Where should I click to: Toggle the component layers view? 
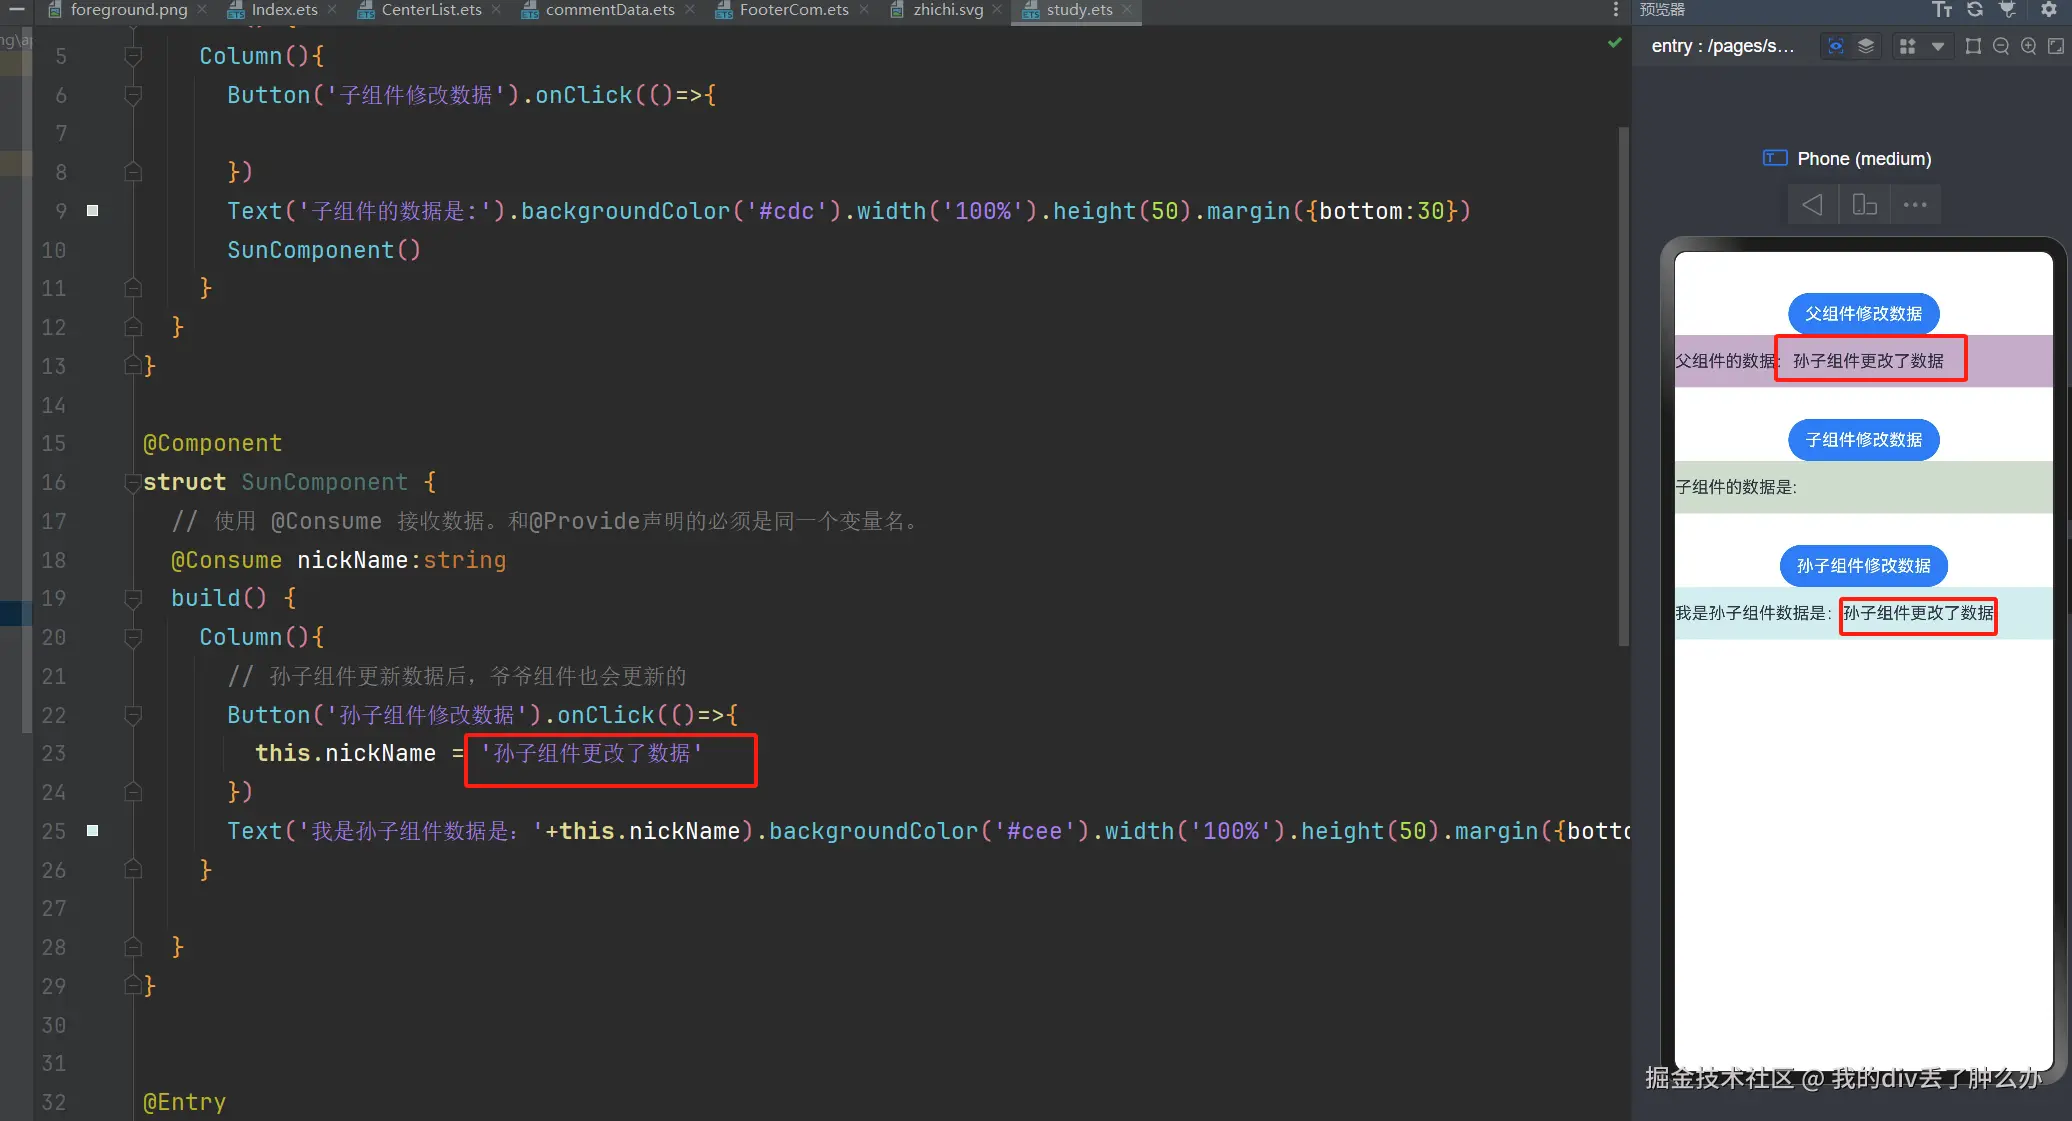click(1866, 46)
